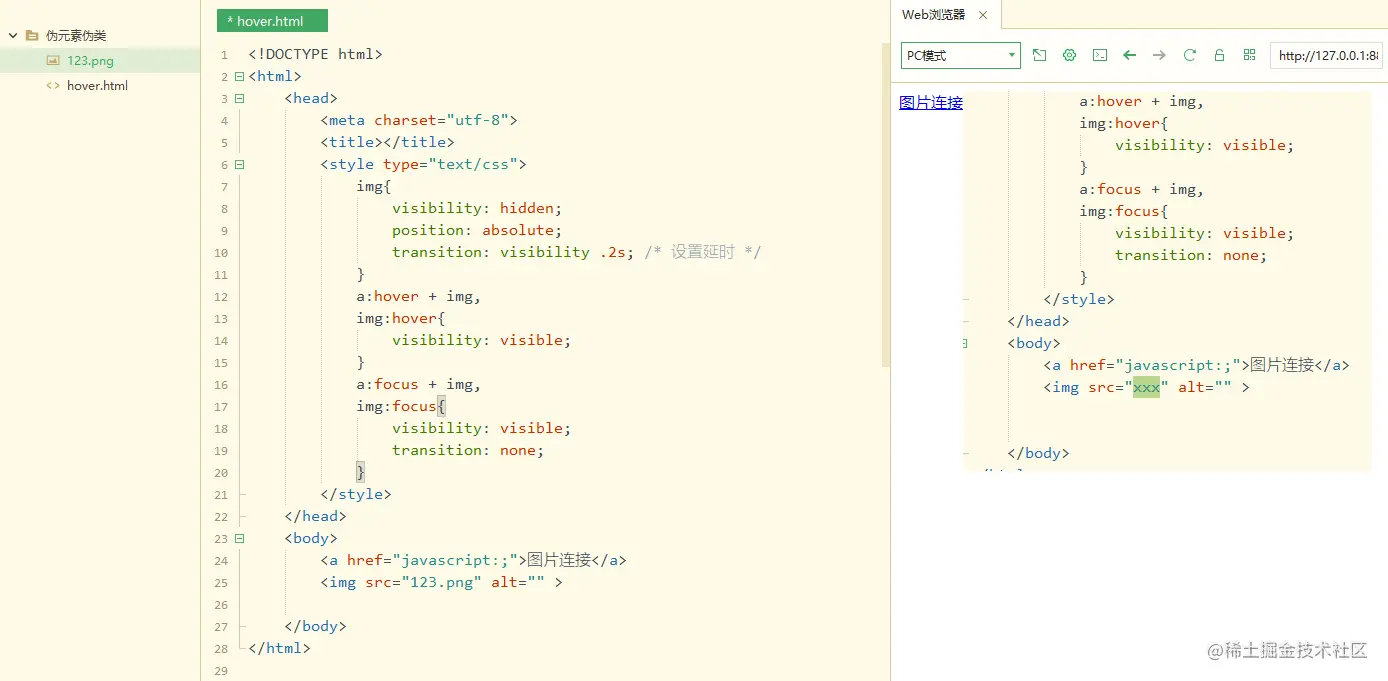This screenshot has height=681, width=1388.
Task: Click the "transition: visibility .2s;" code
Action: coord(513,252)
